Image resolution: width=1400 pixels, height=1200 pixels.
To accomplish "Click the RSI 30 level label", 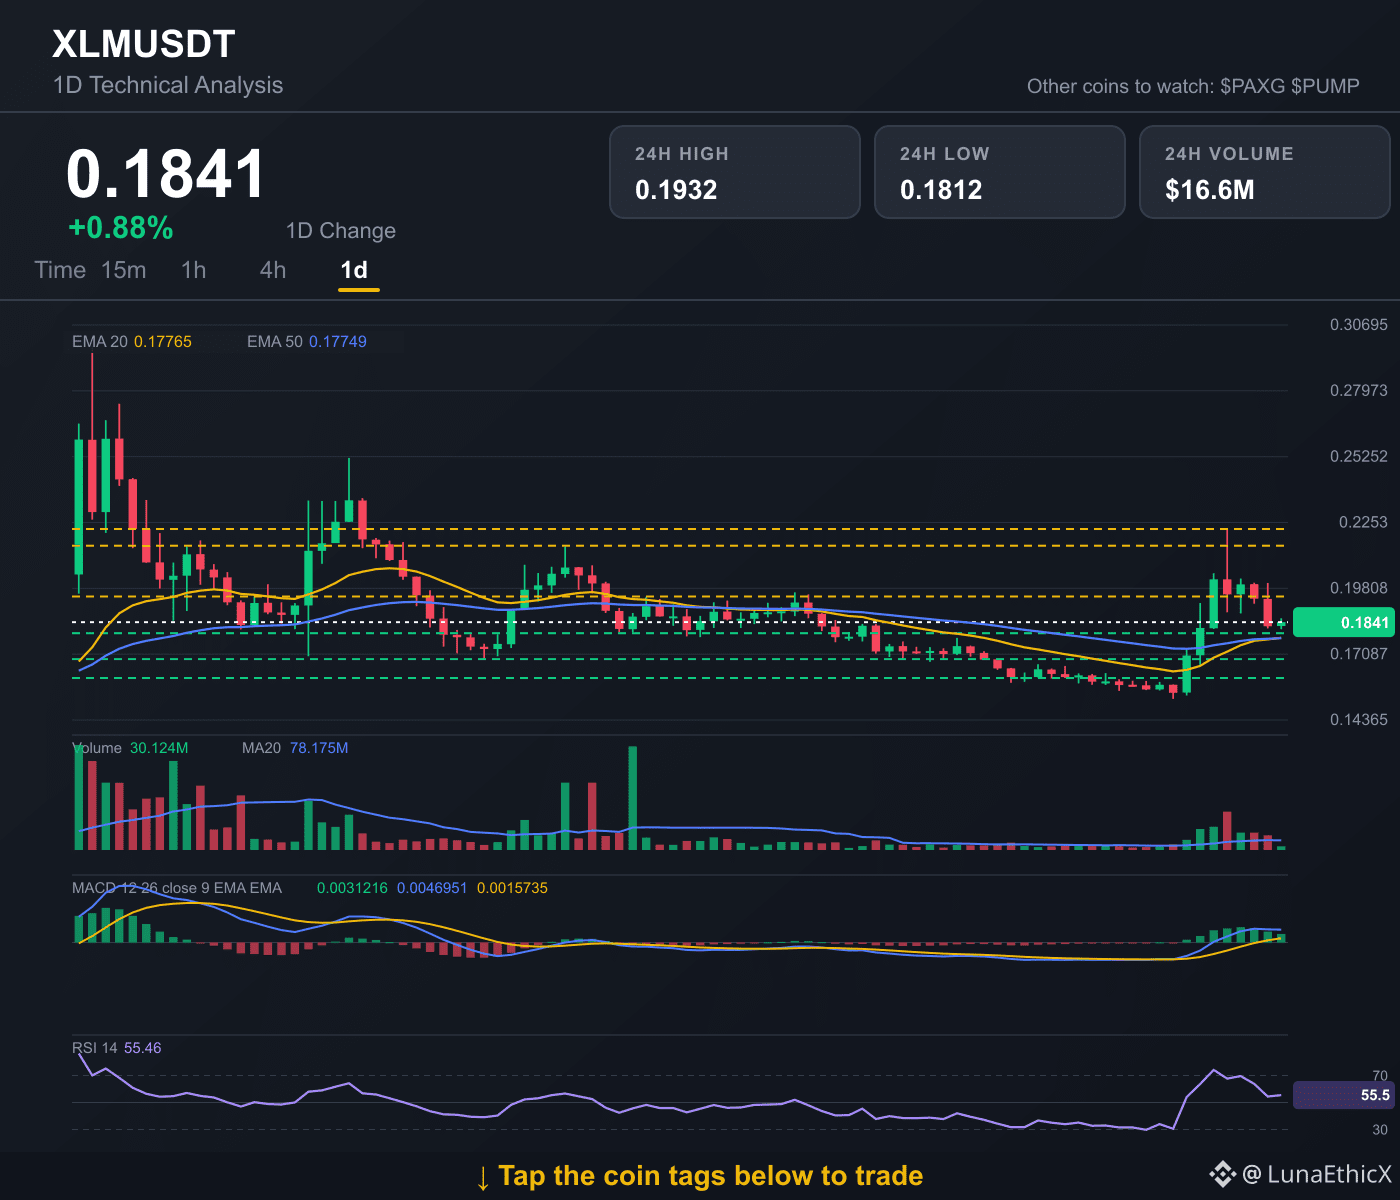I will click(1380, 1130).
